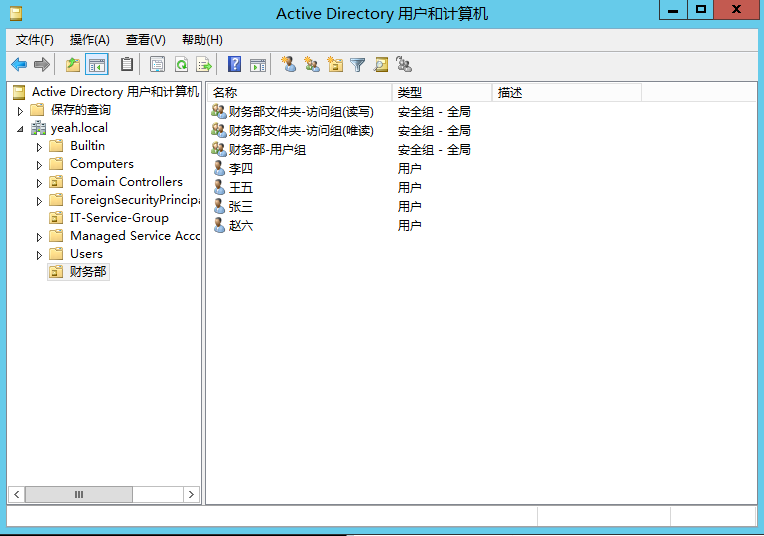Open Properties via the toolbar icon
Image resolution: width=764 pixels, height=536 pixels.
tap(157, 64)
